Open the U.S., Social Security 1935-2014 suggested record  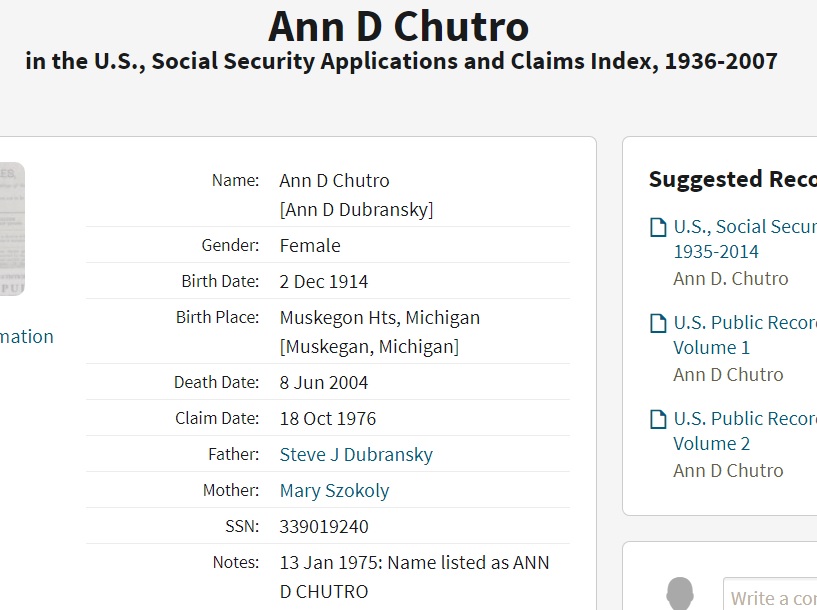coord(744,239)
